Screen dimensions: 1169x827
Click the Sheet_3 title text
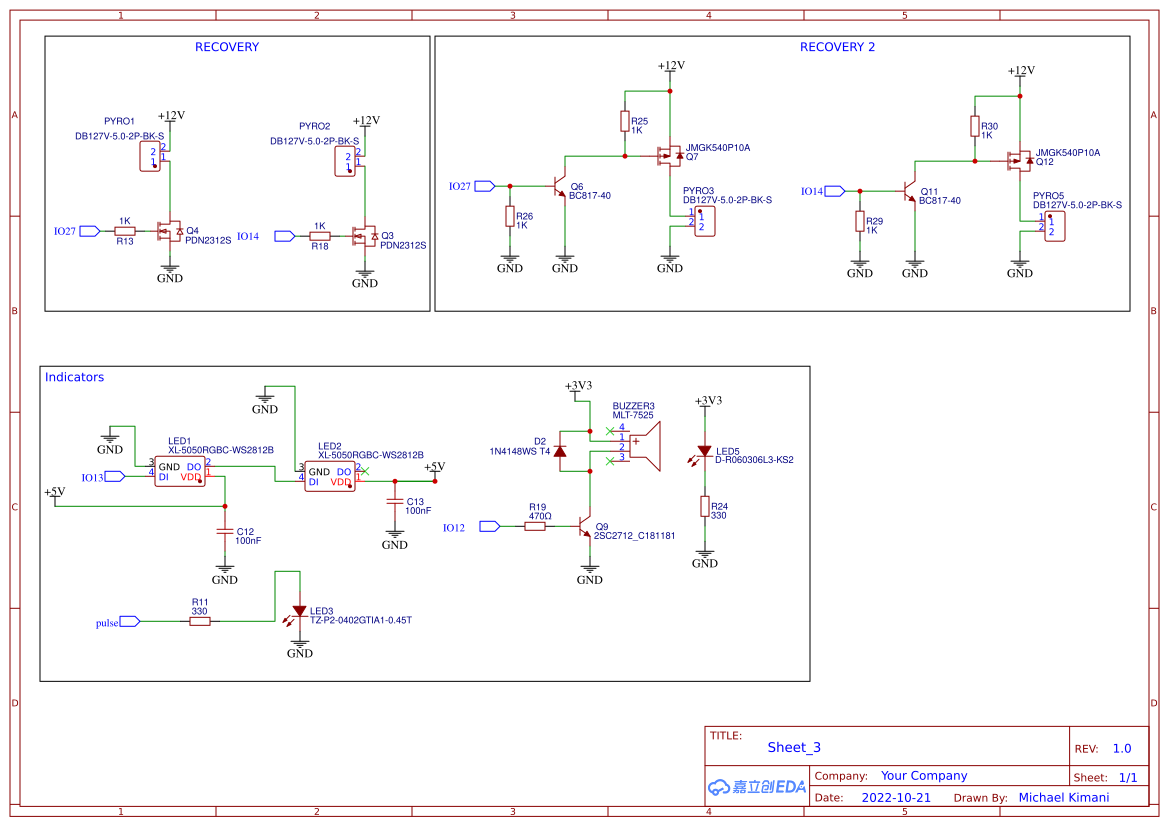click(793, 747)
